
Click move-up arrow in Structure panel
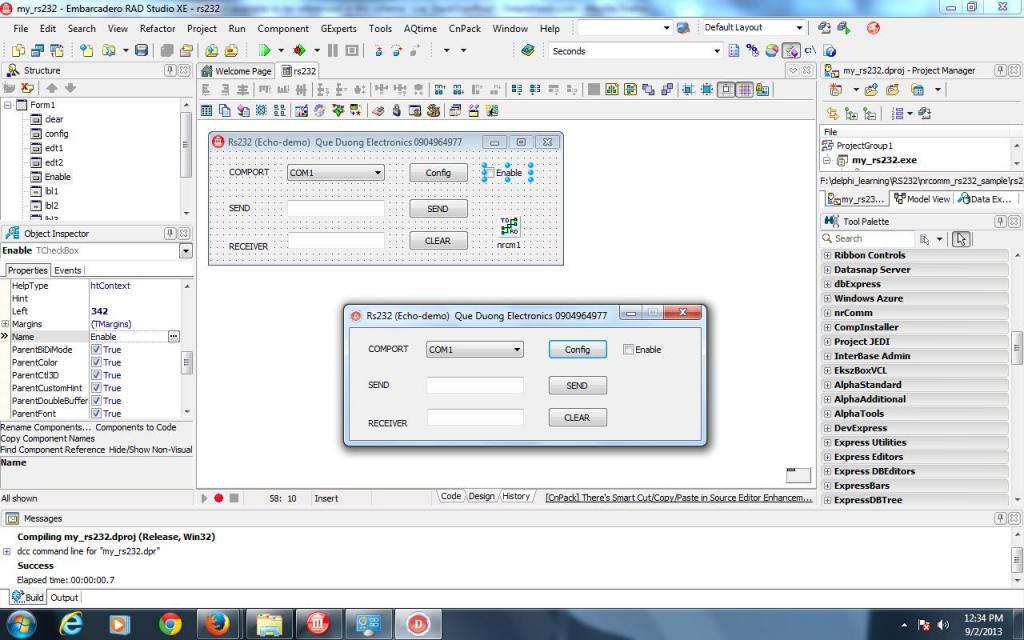tap(52, 88)
